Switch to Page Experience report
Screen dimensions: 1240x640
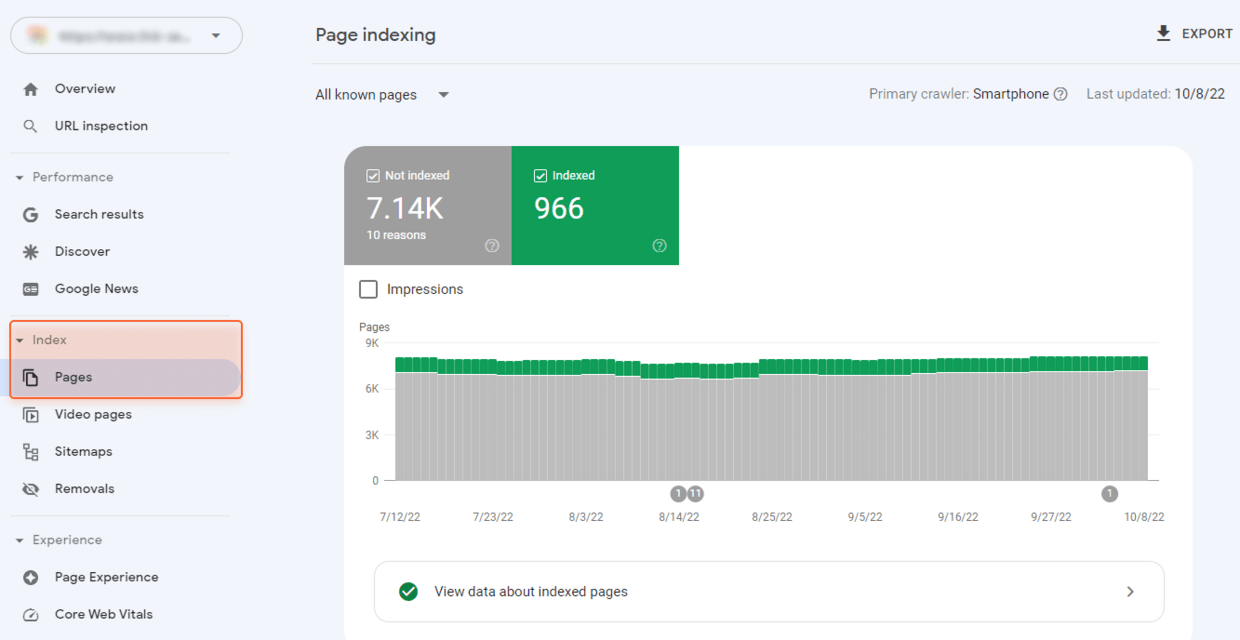33,577
